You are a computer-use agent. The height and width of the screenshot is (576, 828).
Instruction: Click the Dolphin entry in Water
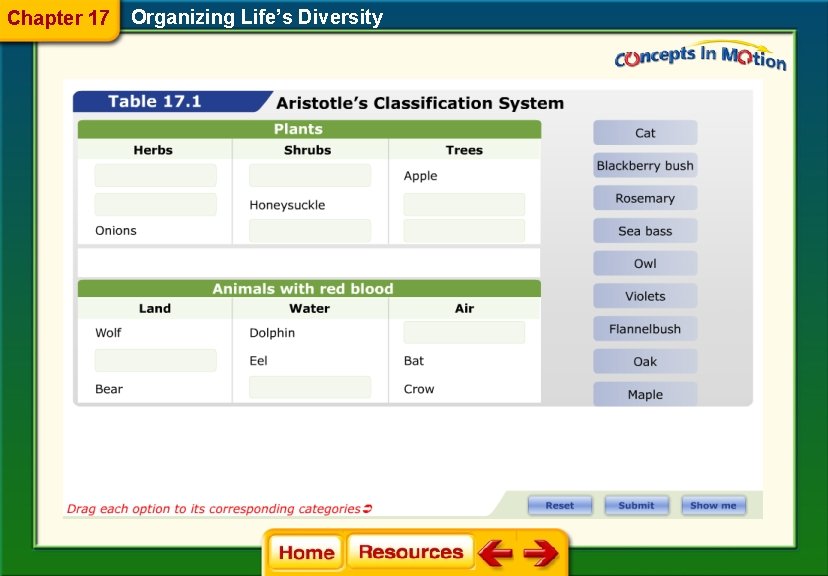272,333
